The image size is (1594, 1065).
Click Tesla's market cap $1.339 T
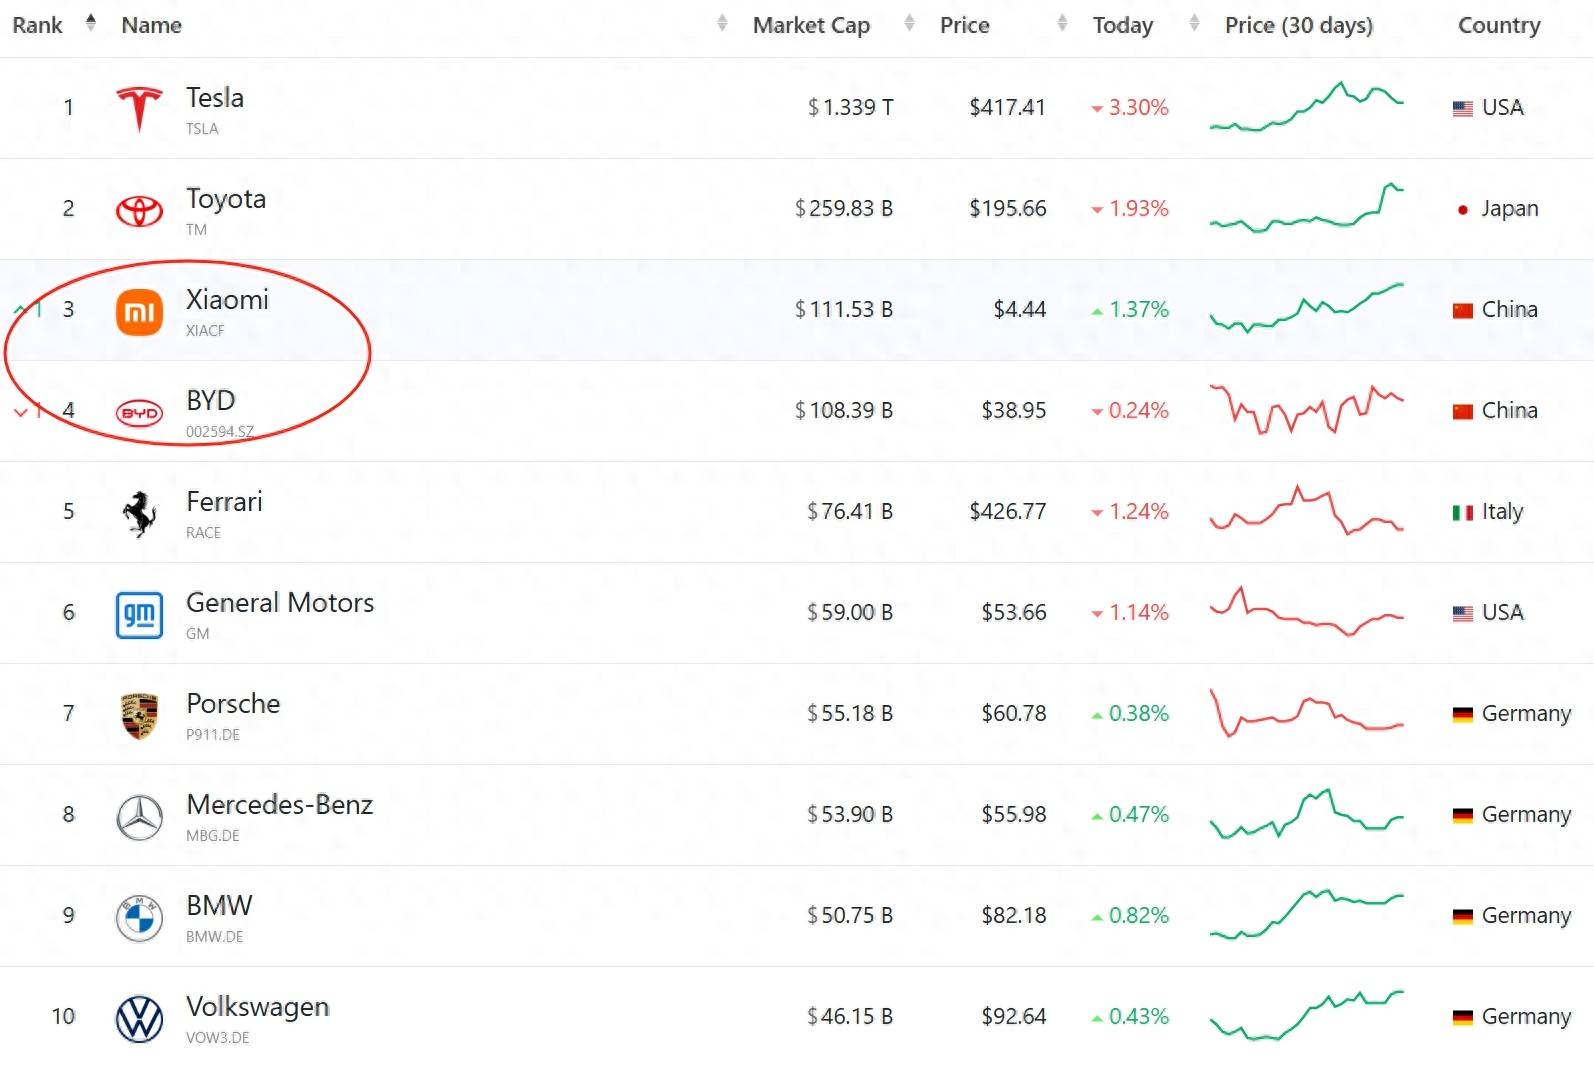tap(850, 108)
